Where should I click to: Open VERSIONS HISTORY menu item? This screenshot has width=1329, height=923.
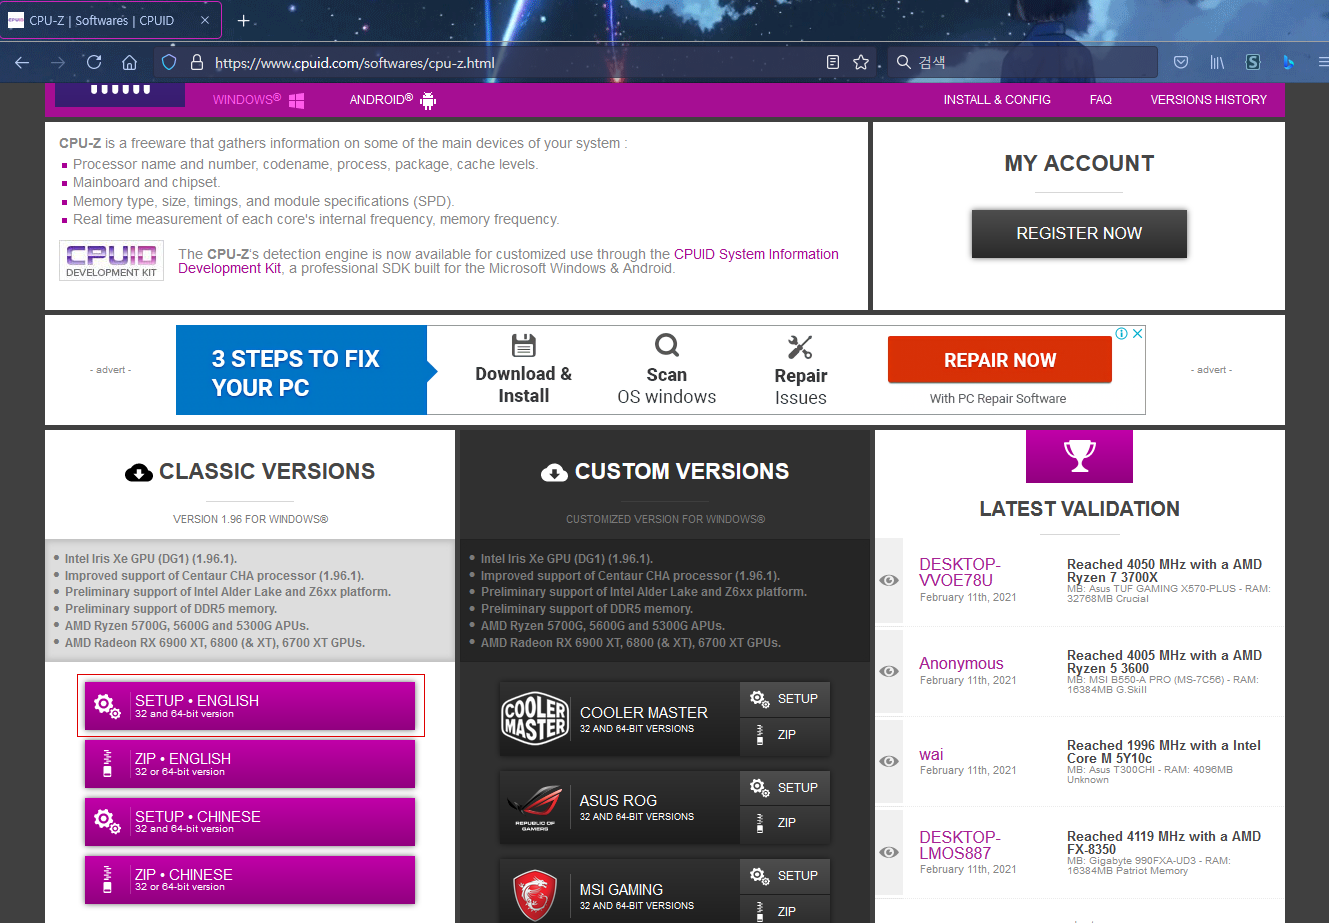[x=1208, y=100]
